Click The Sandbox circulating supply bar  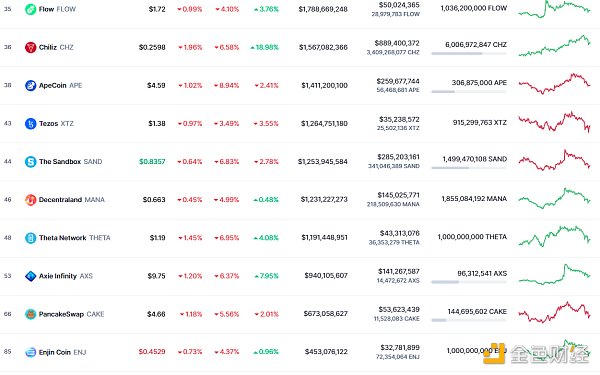(x=469, y=168)
